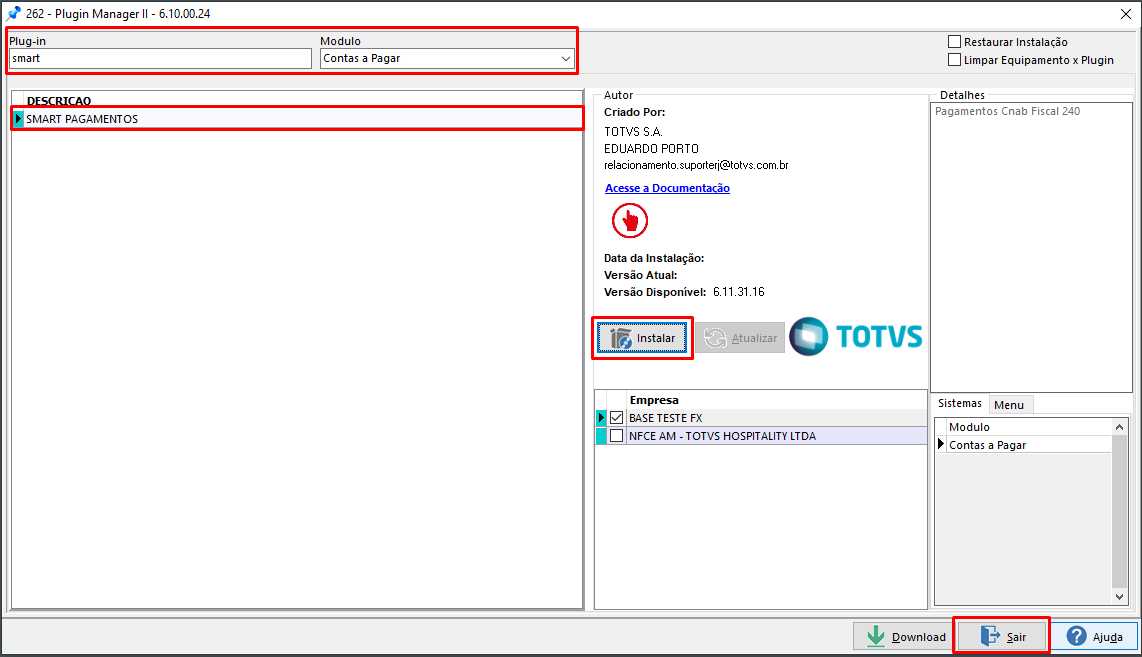Check Limpar Equipamento x Plugin
This screenshot has width=1142, height=657.
(953, 59)
